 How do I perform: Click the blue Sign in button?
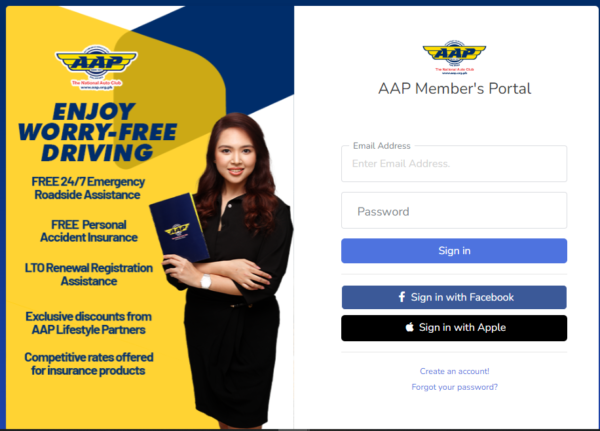tap(454, 251)
